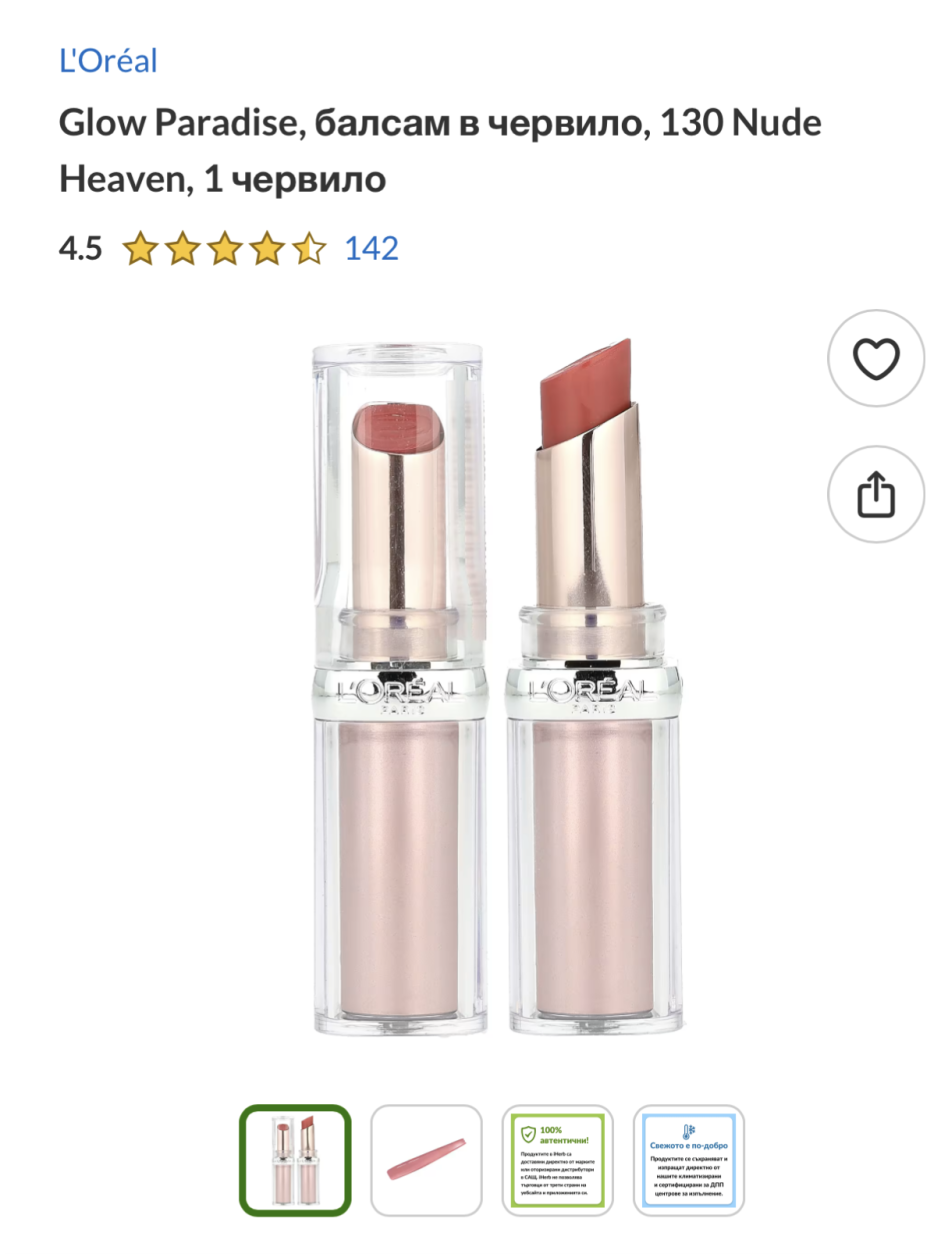
Task: Choose the fourth gold rating star
Action: tap(267, 248)
